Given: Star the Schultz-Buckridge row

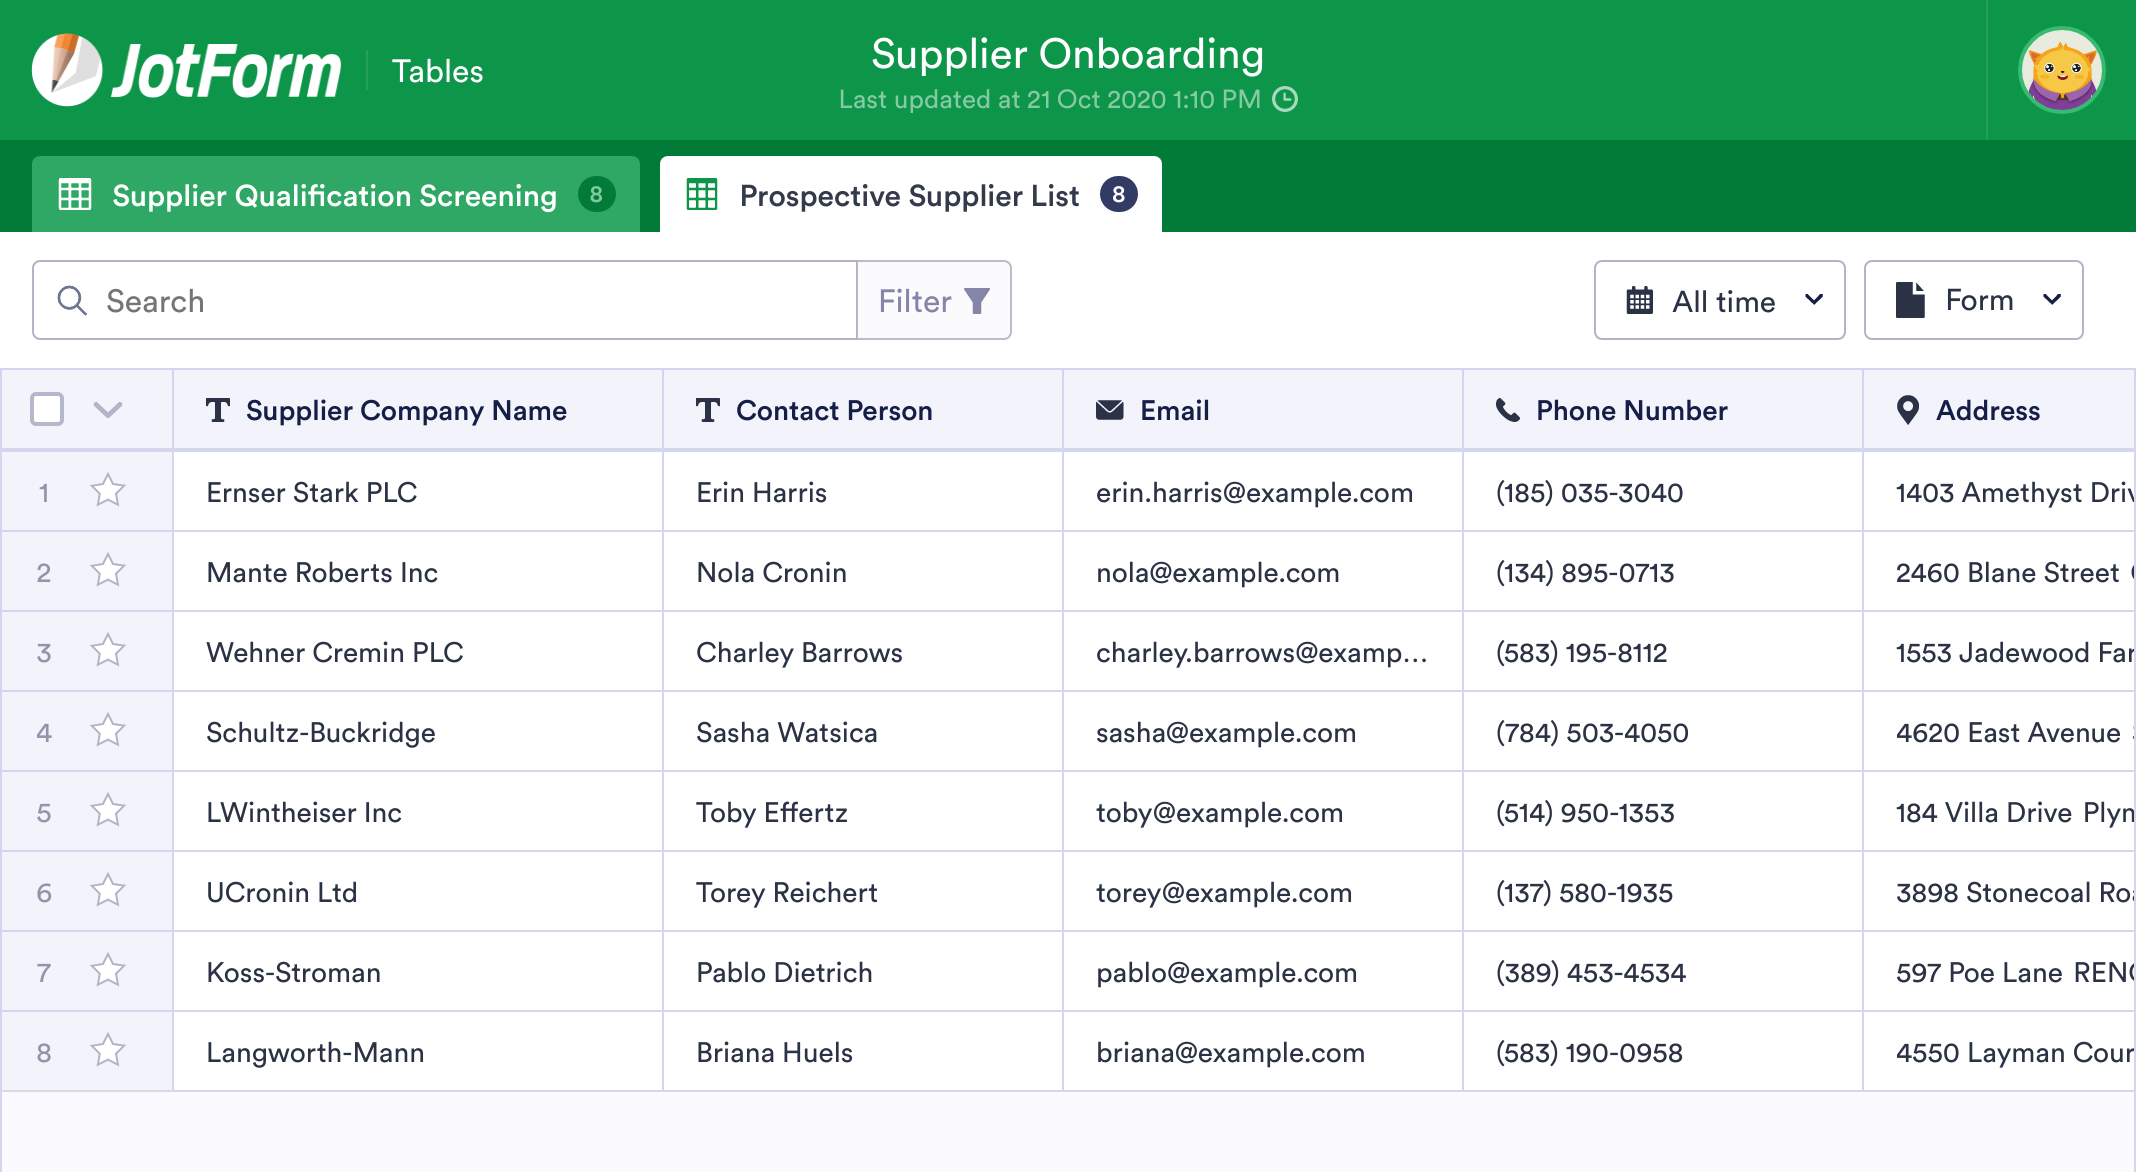Looking at the screenshot, I should click(107, 731).
